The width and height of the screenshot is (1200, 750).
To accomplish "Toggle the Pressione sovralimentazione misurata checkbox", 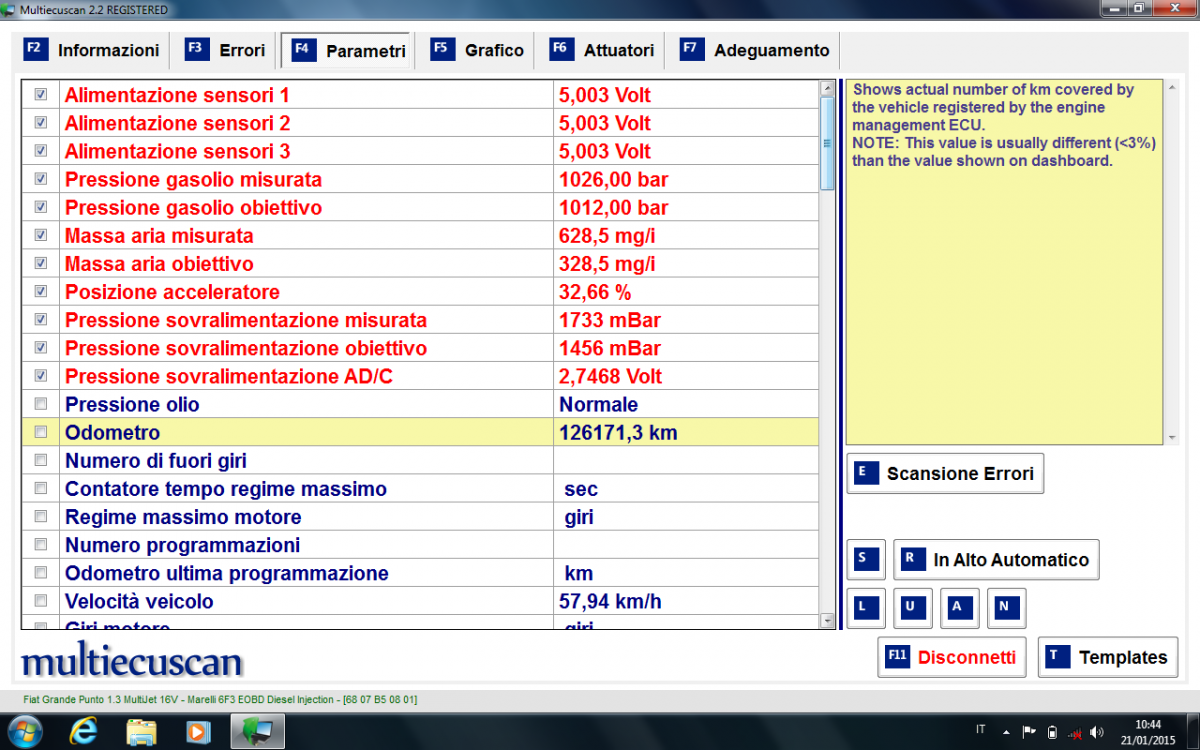I will click(x=41, y=320).
